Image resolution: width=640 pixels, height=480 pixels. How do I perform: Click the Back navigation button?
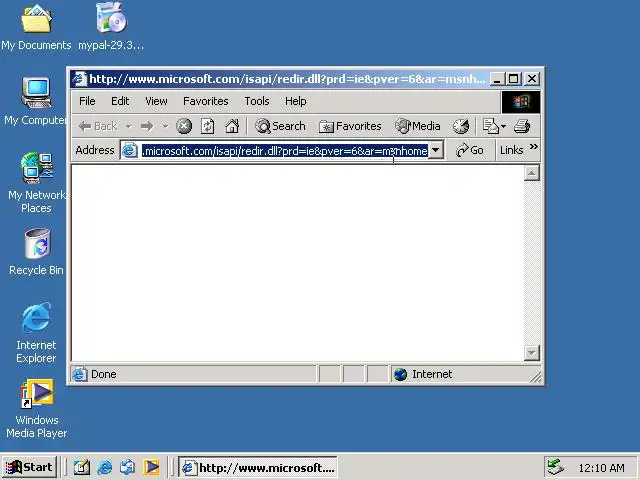point(98,126)
